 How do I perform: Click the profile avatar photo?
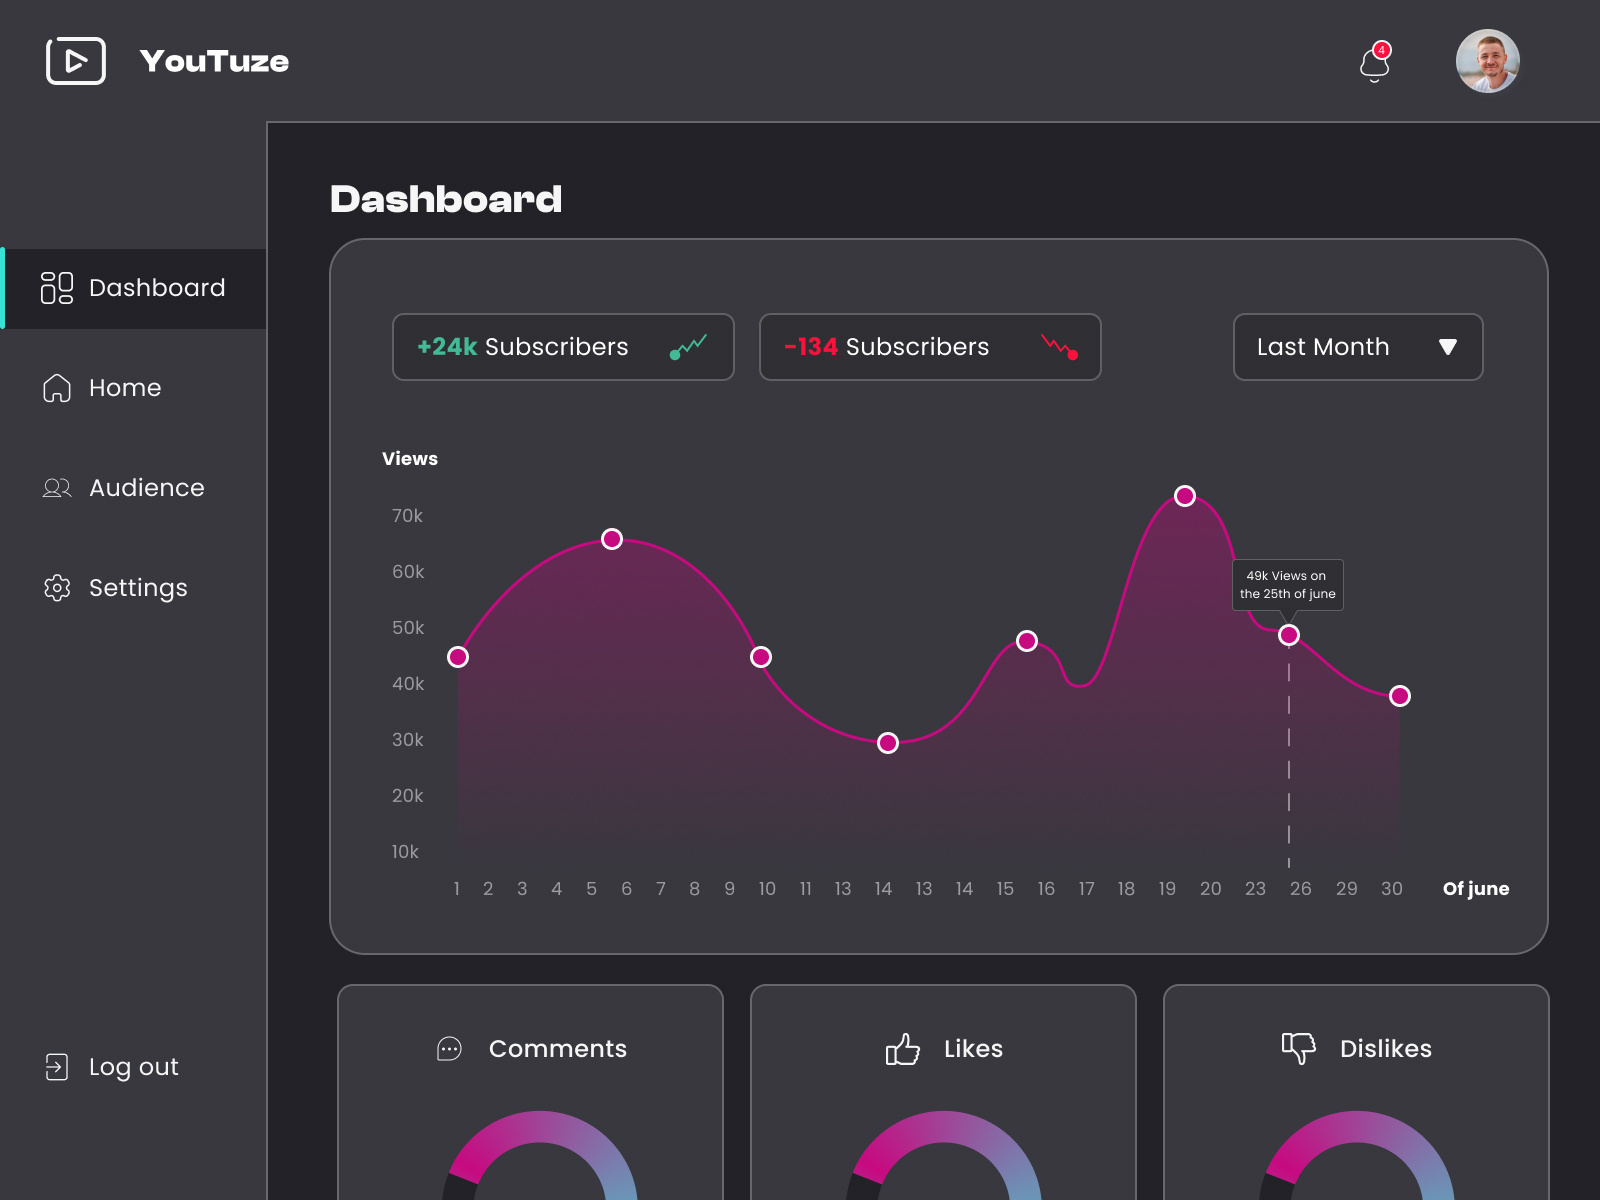1487,61
